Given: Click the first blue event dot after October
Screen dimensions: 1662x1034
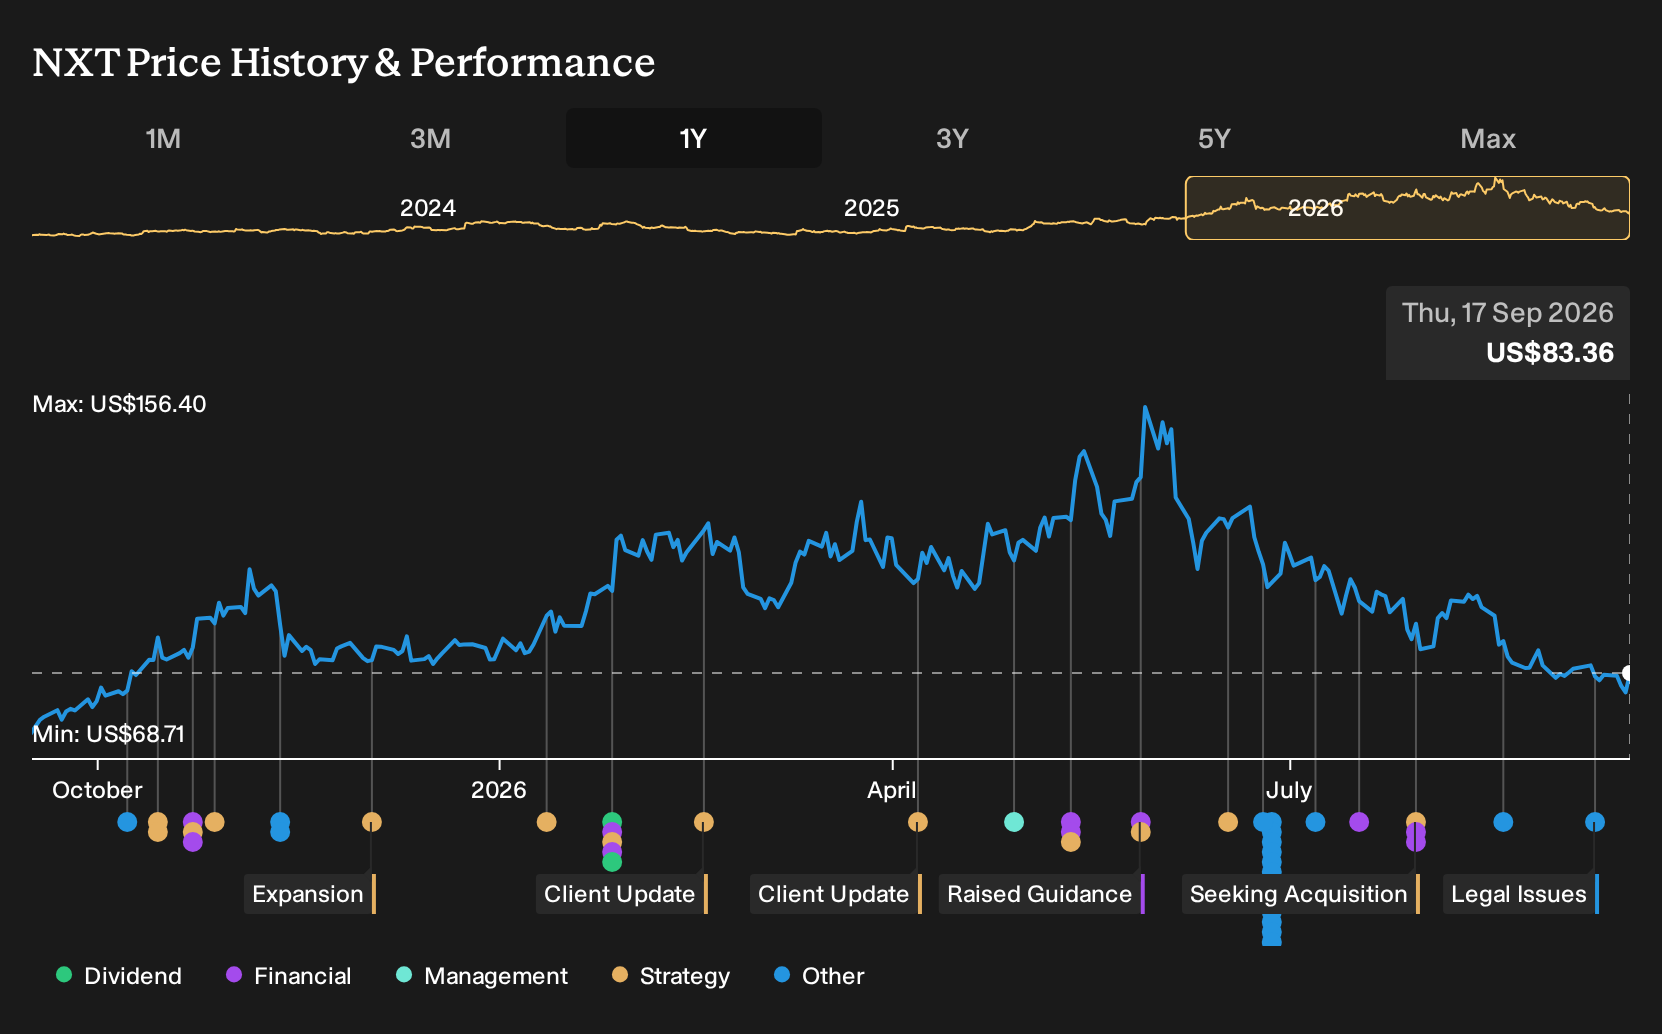Looking at the screenshot, I should pyautogui.click(x=127, y=822).
